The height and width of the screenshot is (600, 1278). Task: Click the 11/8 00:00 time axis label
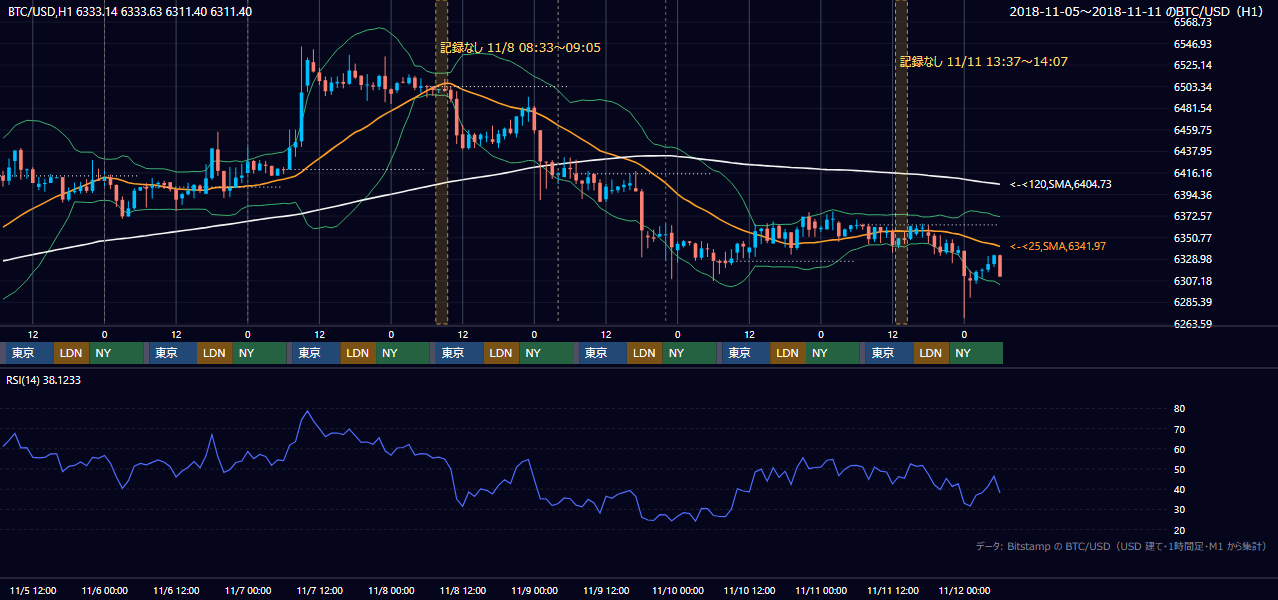[x=391, y=590]
